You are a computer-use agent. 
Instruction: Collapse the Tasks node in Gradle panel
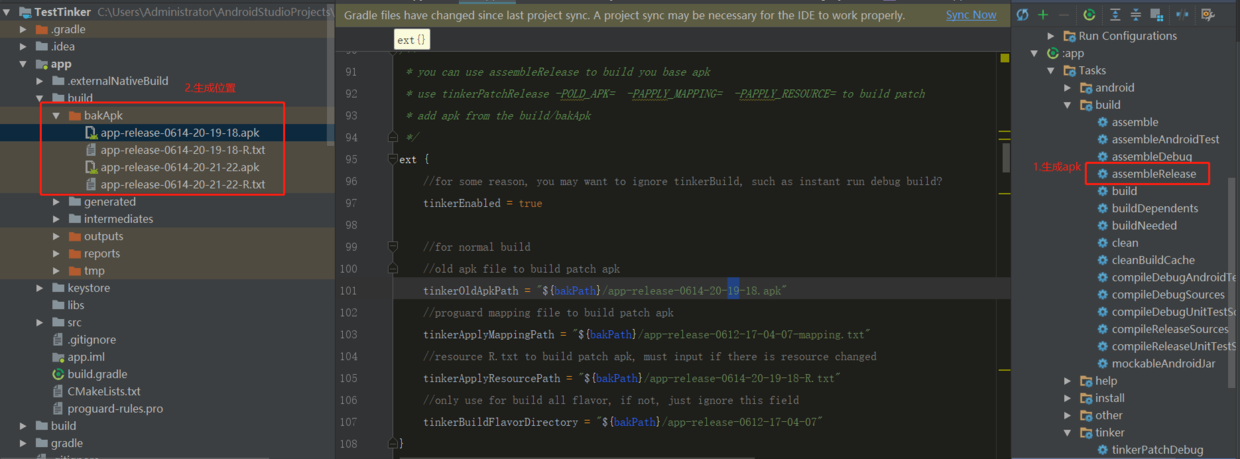1051,71
